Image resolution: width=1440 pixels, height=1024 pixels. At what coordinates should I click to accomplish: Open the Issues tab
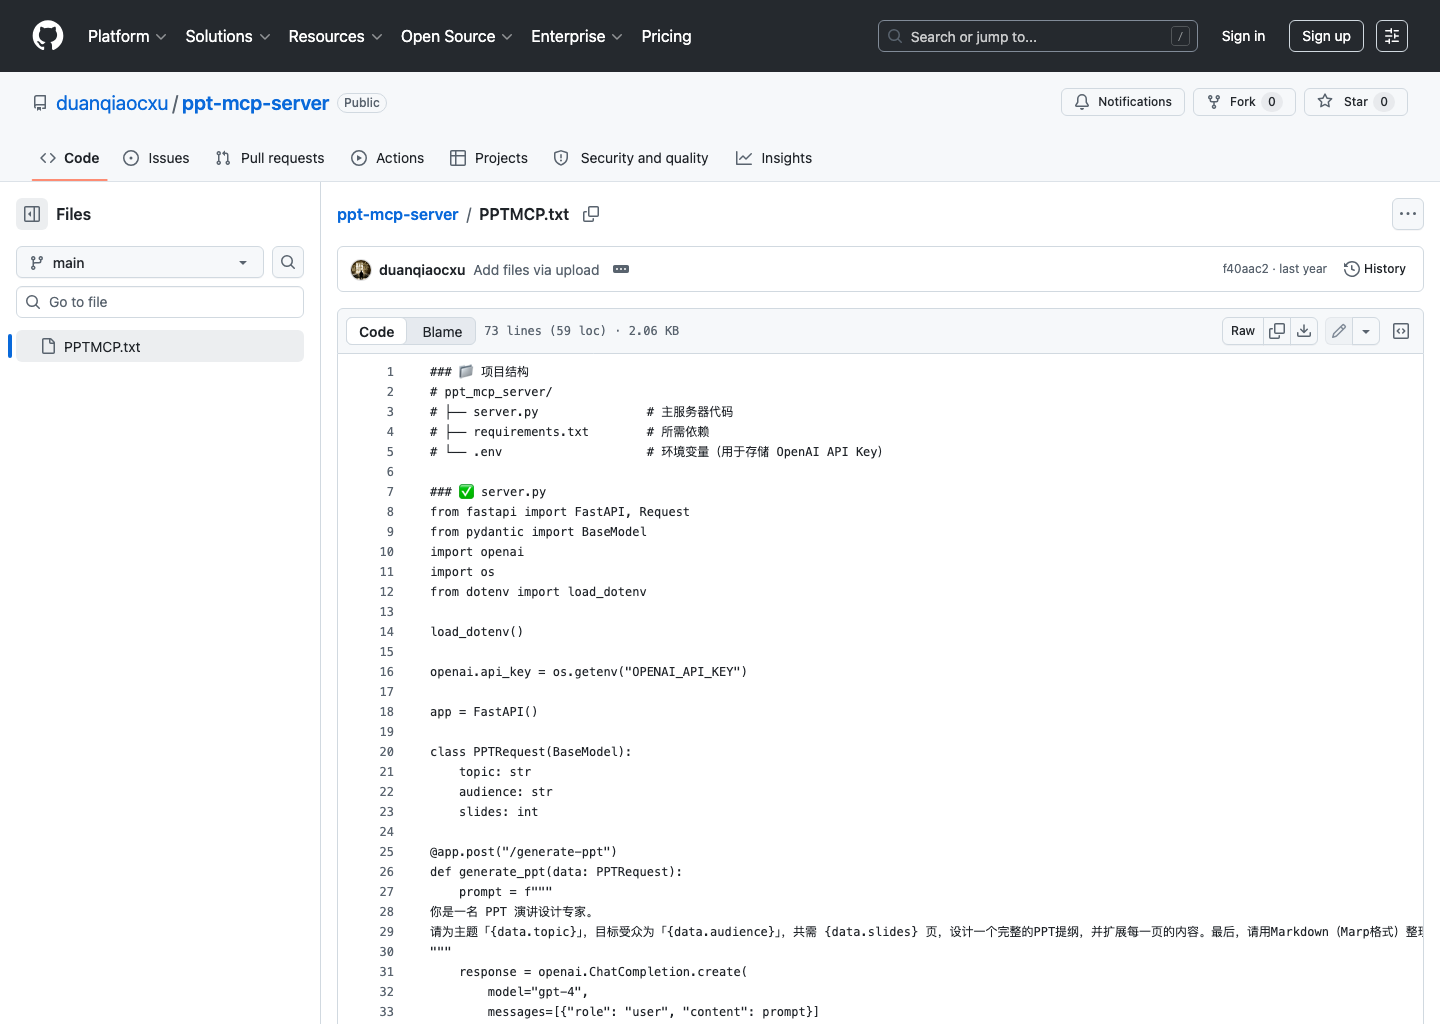156,158
